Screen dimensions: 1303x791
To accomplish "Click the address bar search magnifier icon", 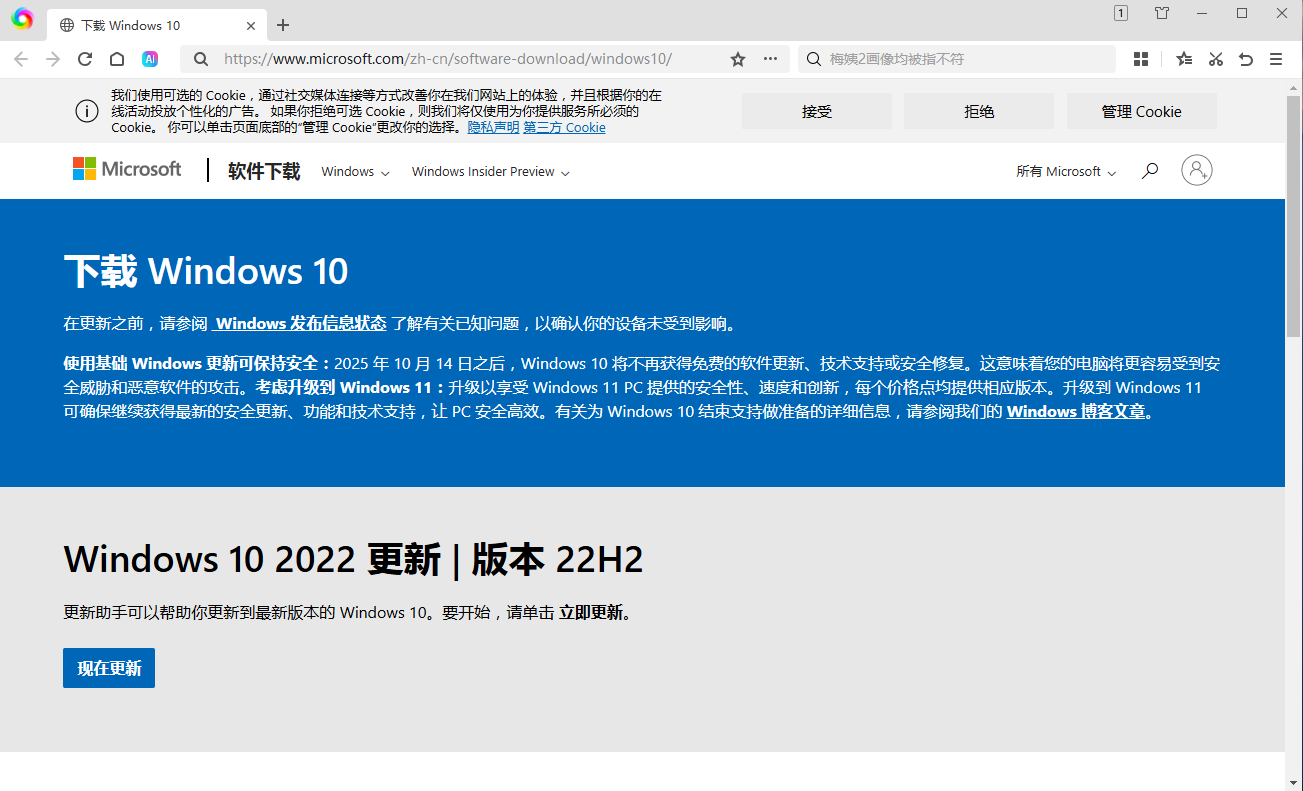I will point(201,59).
